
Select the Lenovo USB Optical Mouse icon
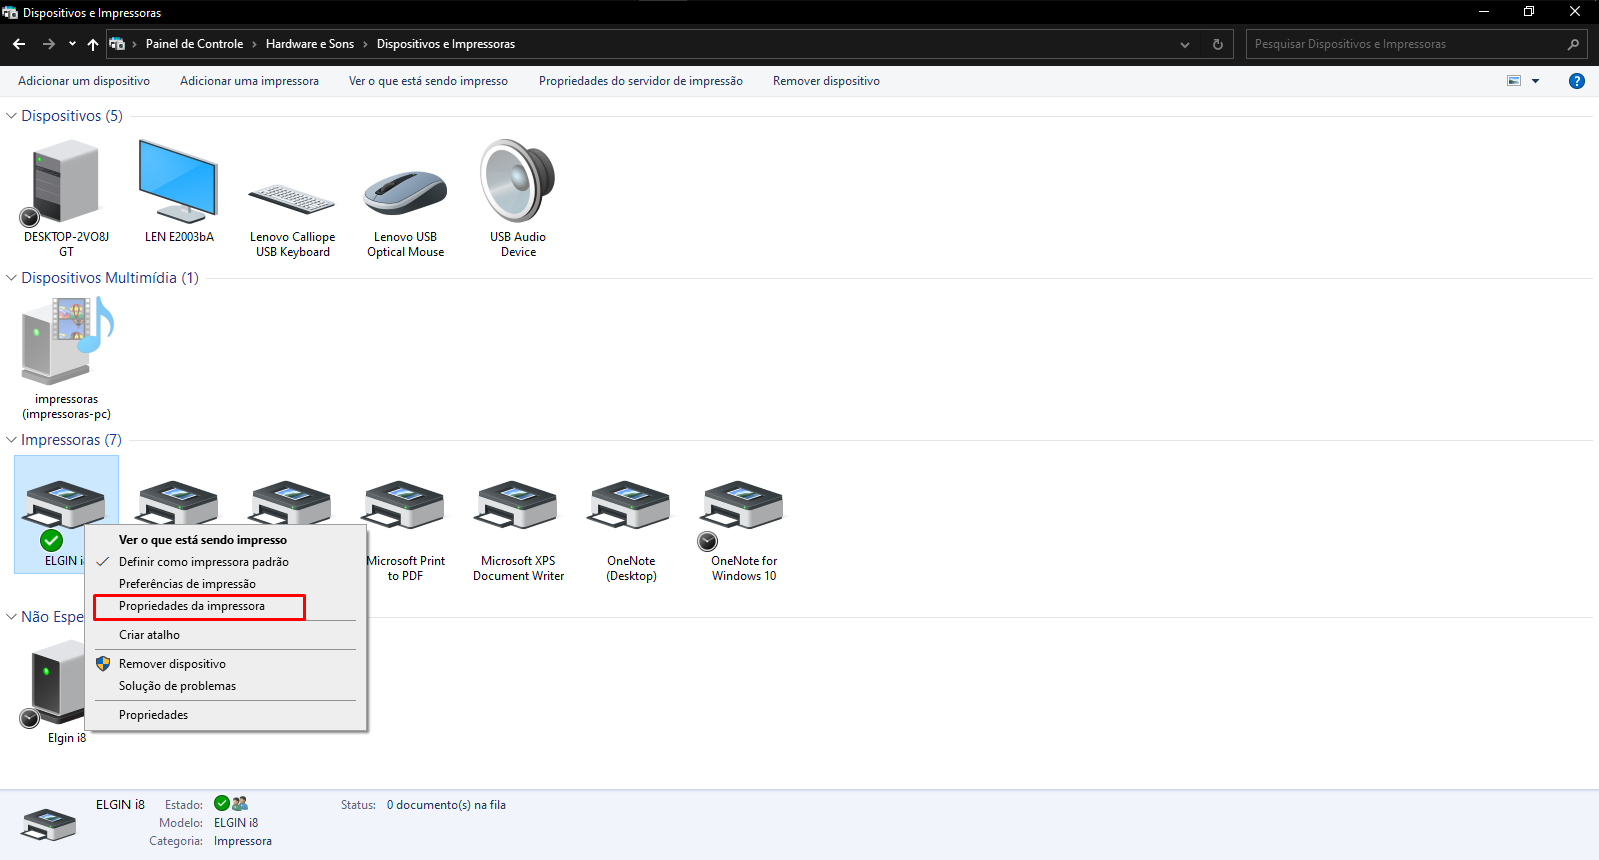coord(405,192)
